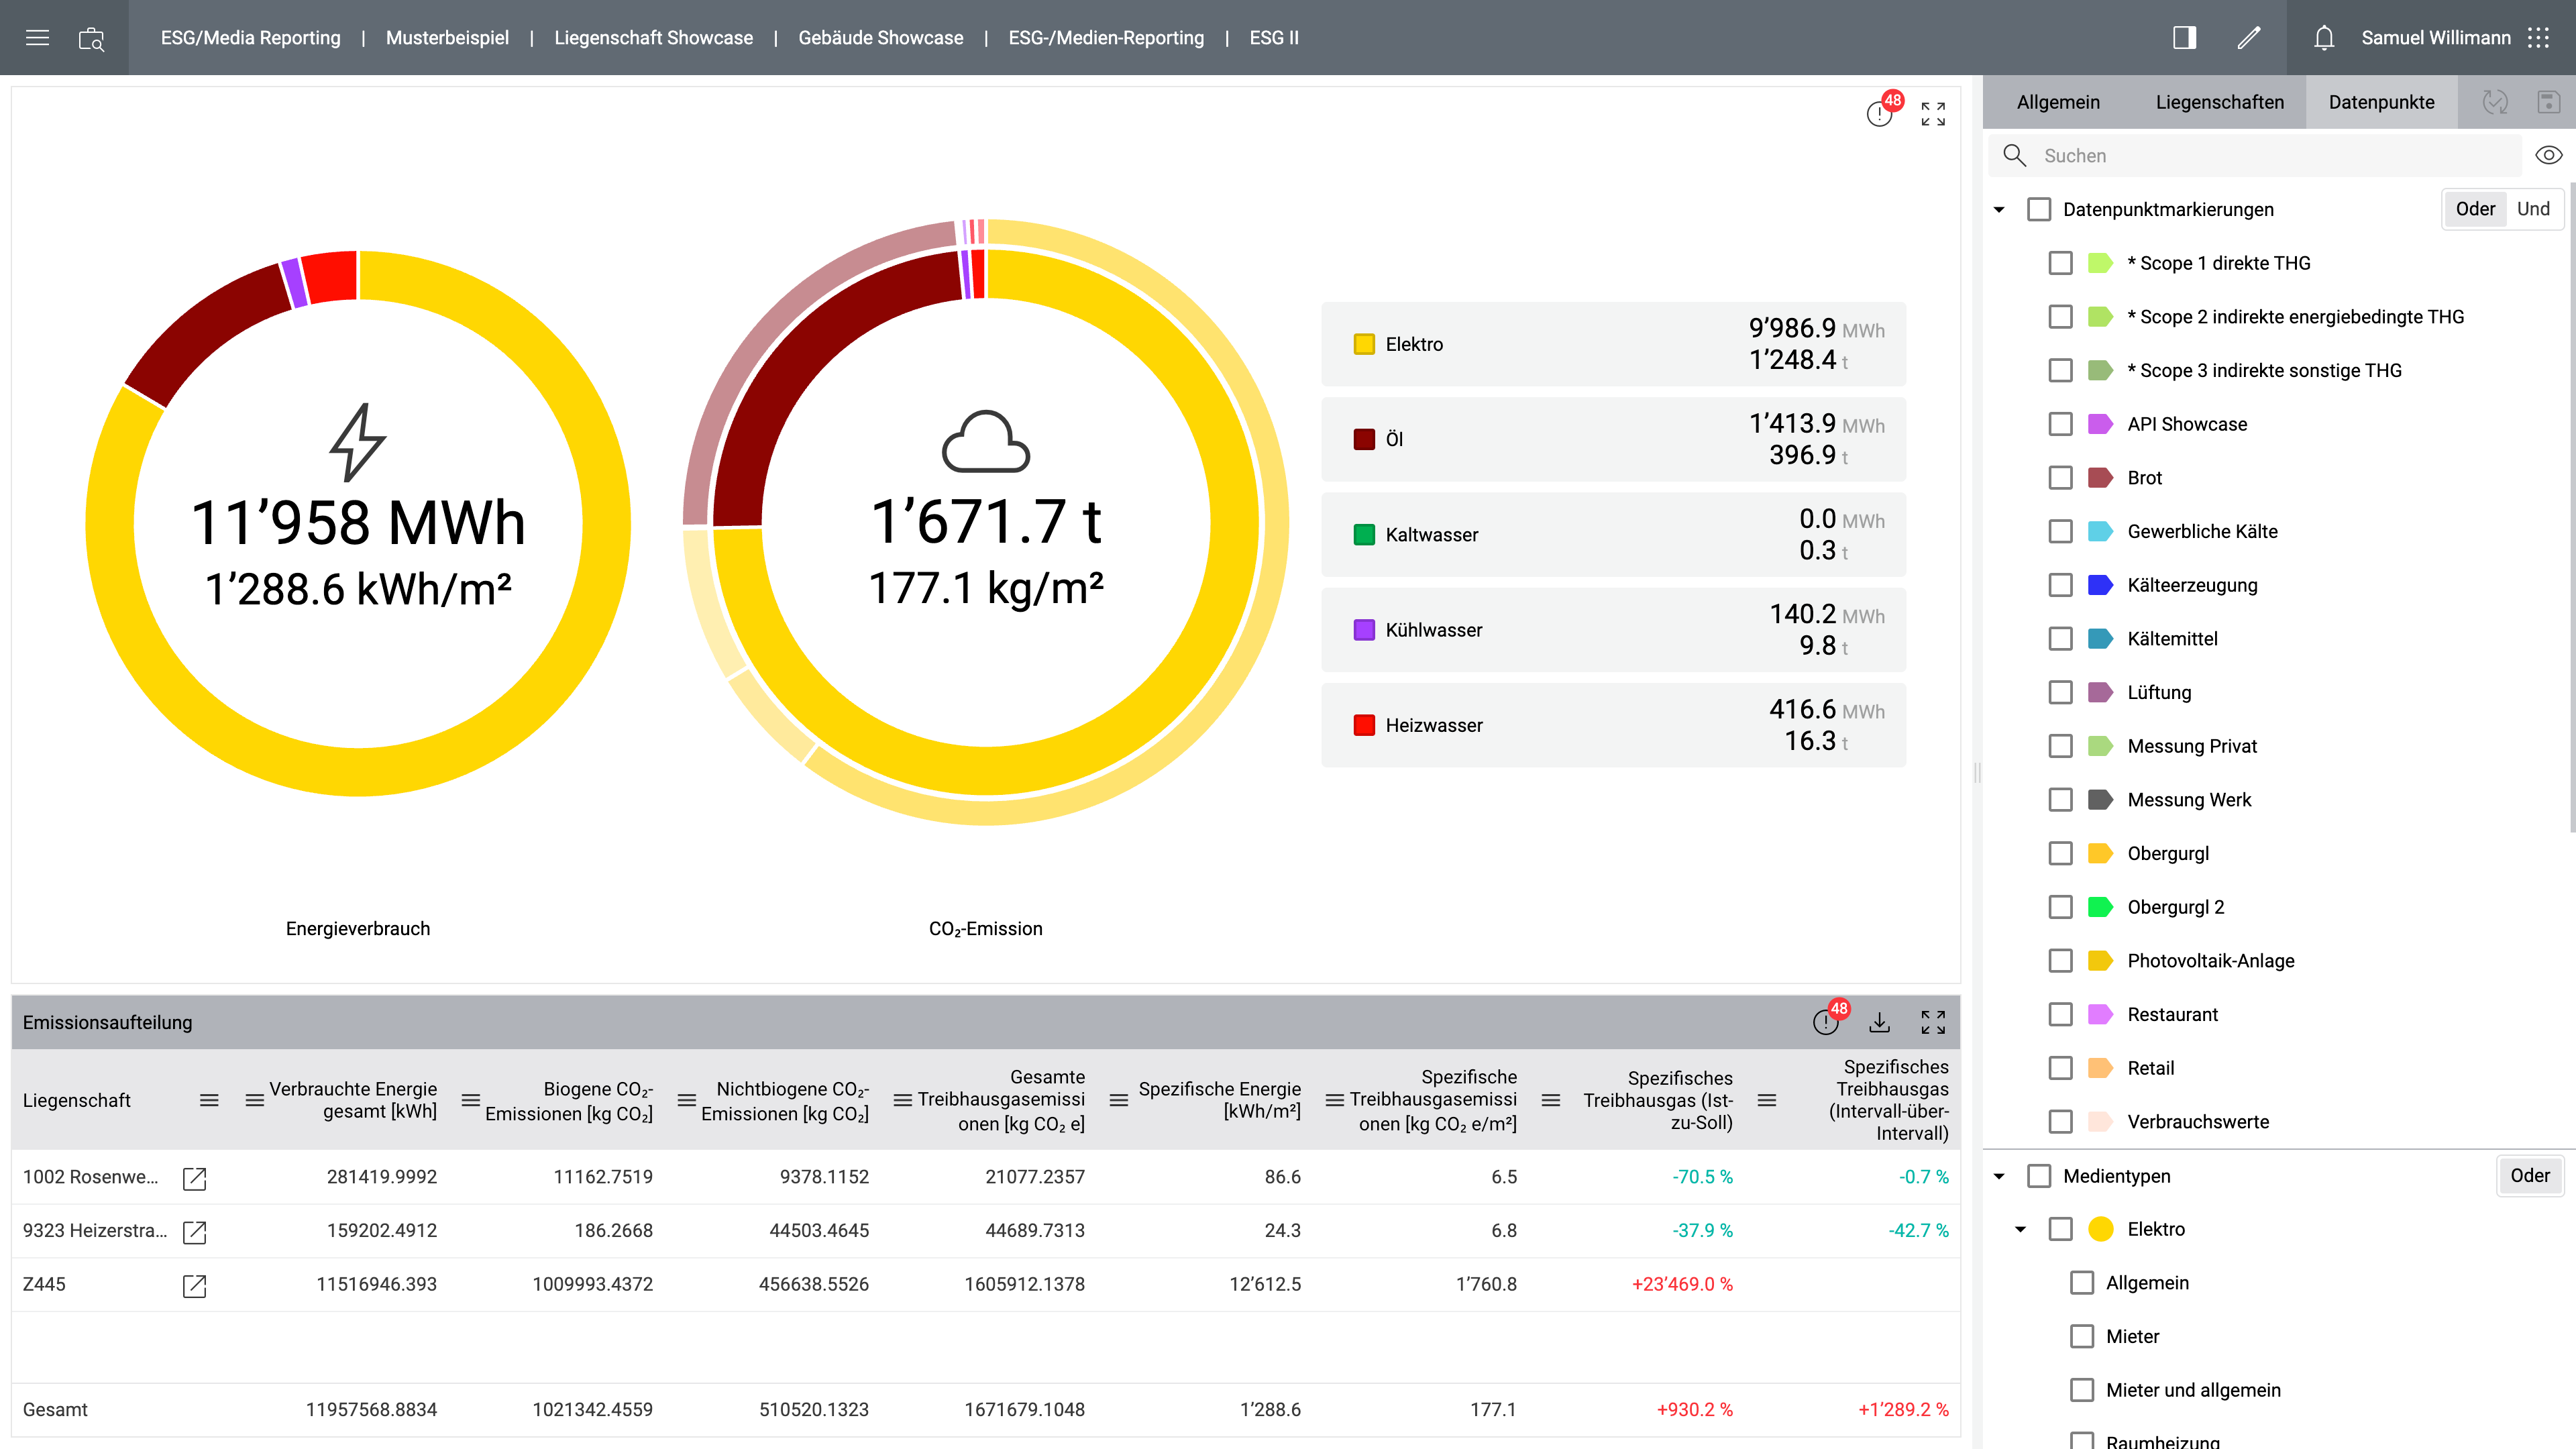
Task: Click the folder search icon
Action: [91, 38]
